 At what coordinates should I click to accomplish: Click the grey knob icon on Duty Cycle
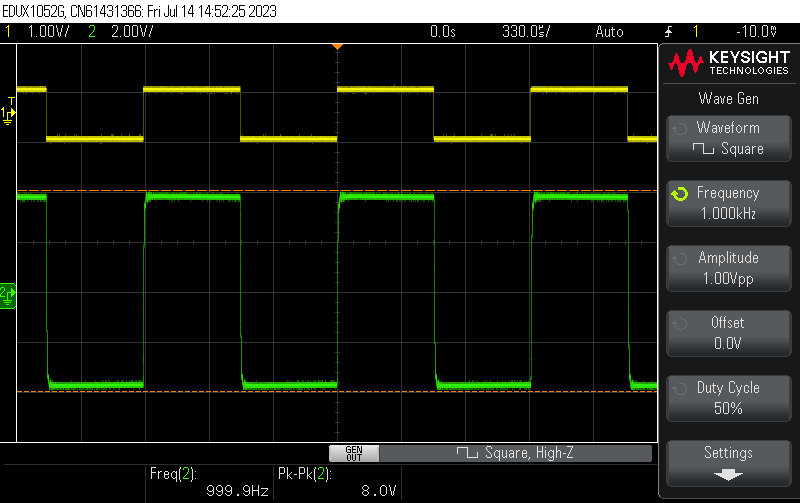(680, 389)
